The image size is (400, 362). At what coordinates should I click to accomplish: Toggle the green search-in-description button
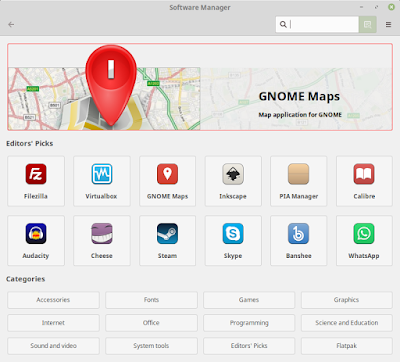(368, 24)
